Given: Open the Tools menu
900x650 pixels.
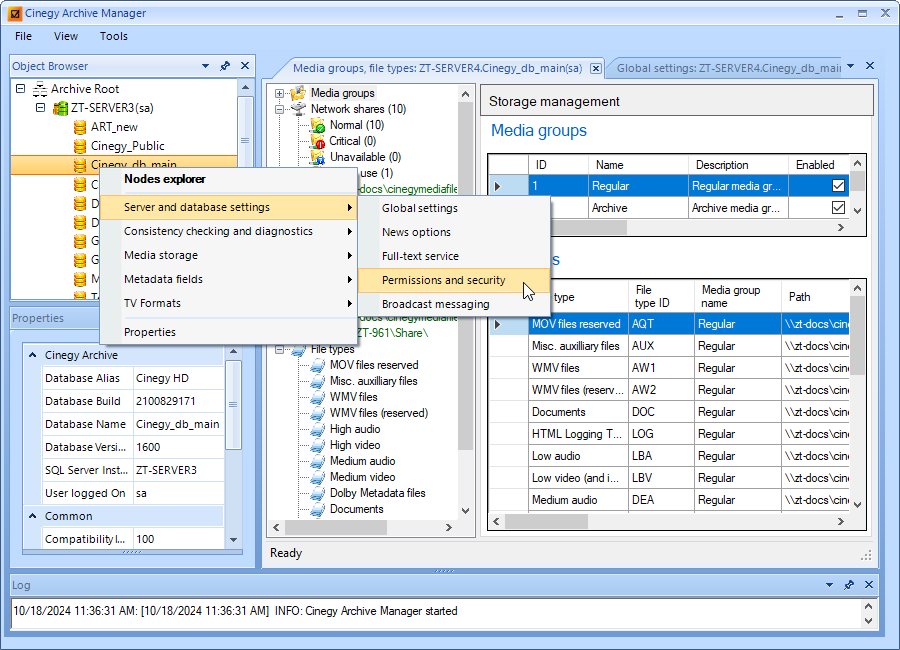Looking at the screenshot, I should point(114,36).
